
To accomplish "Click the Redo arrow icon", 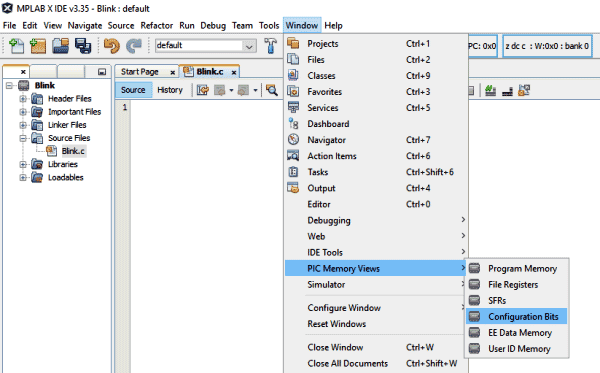I will click(134, 46).
